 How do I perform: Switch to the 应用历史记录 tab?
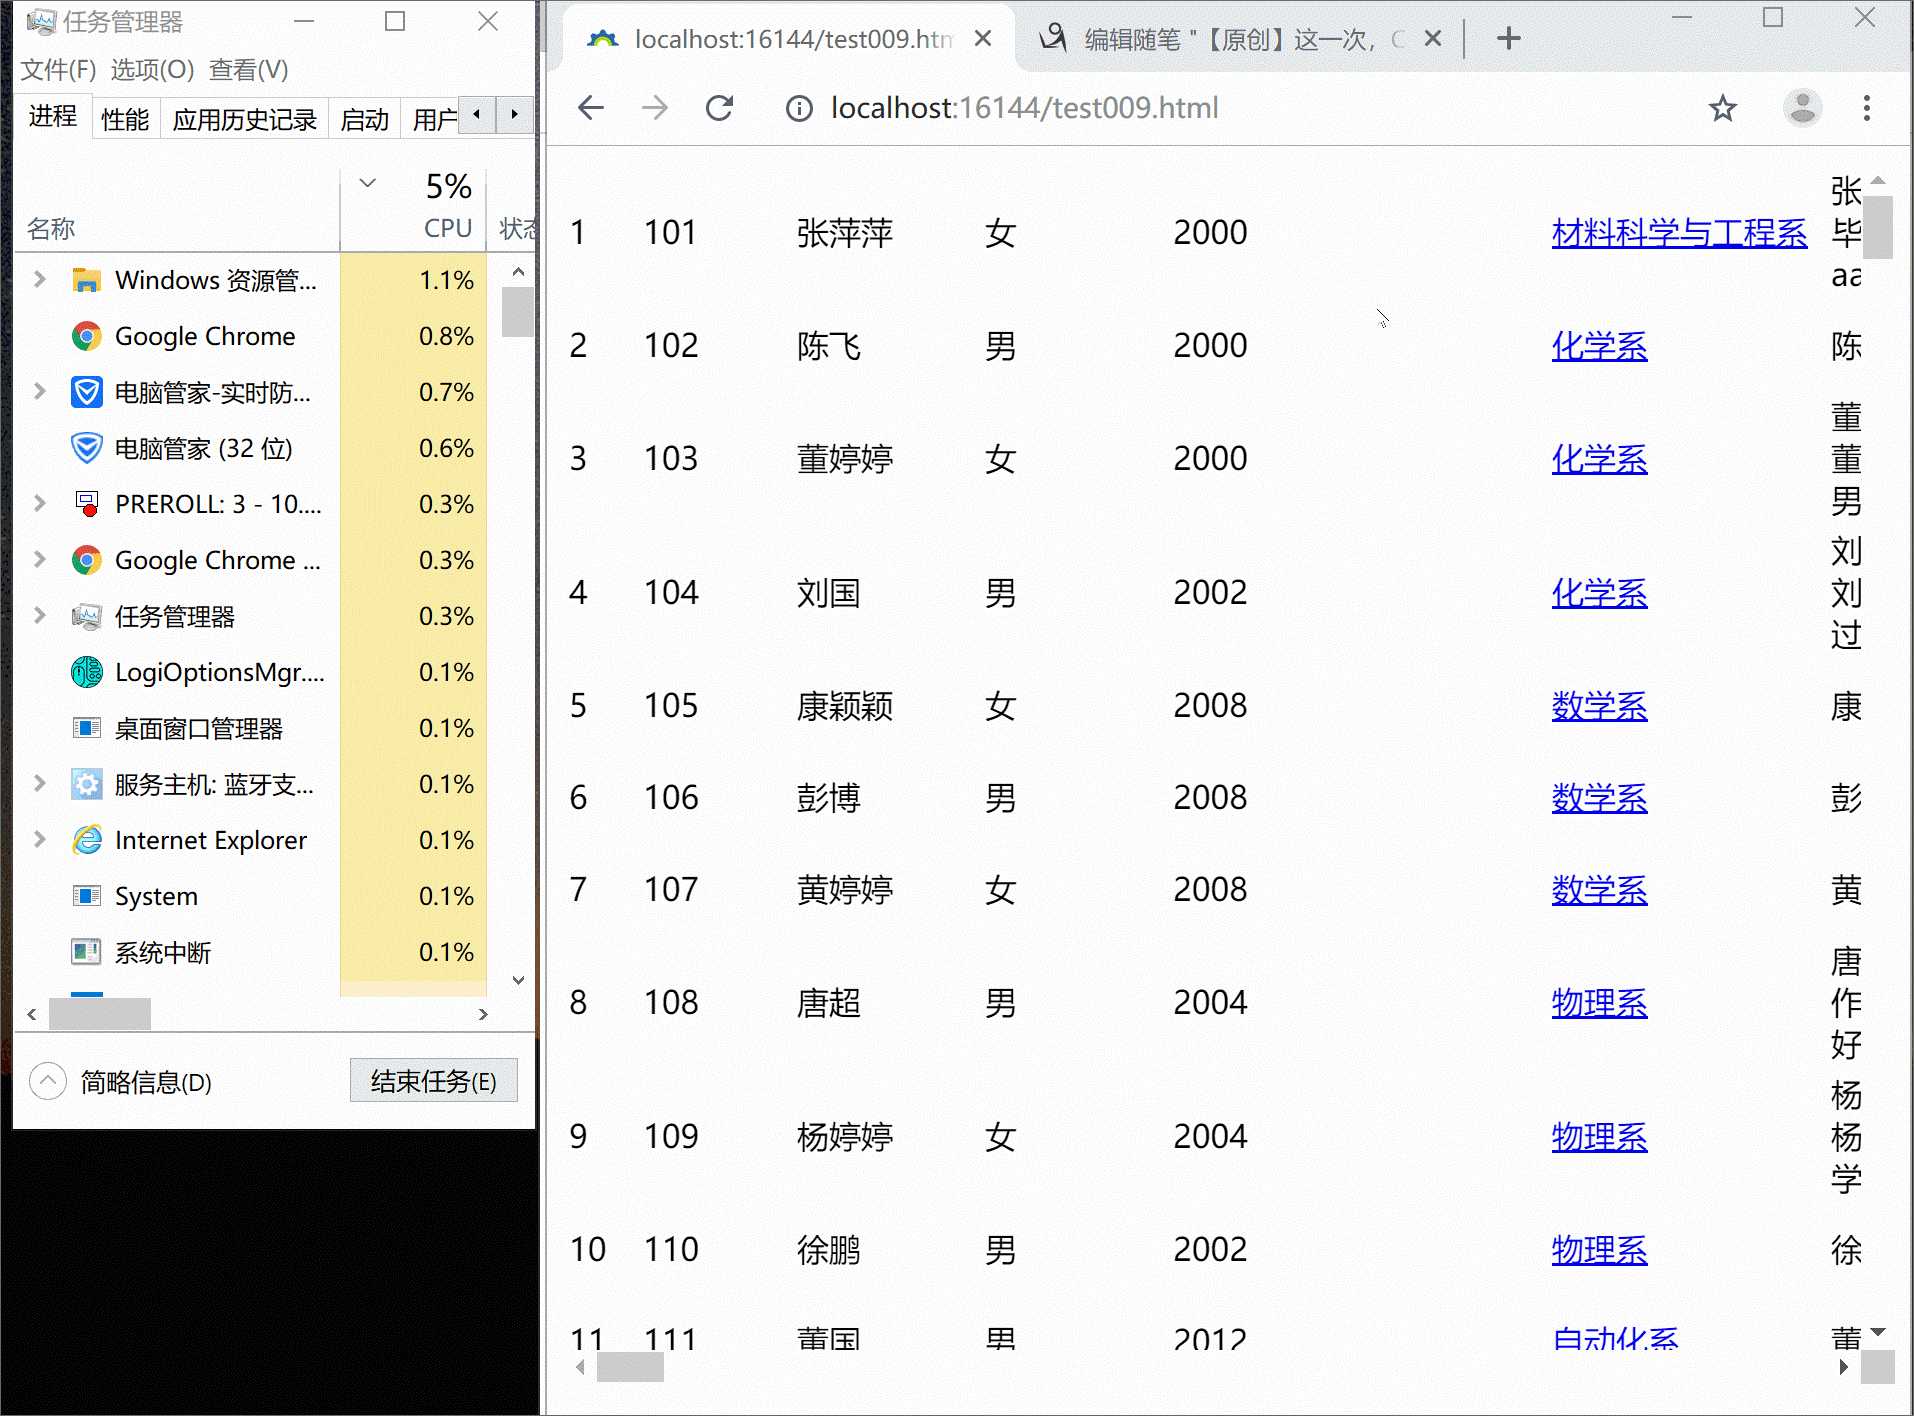click(x=244, y=120)
